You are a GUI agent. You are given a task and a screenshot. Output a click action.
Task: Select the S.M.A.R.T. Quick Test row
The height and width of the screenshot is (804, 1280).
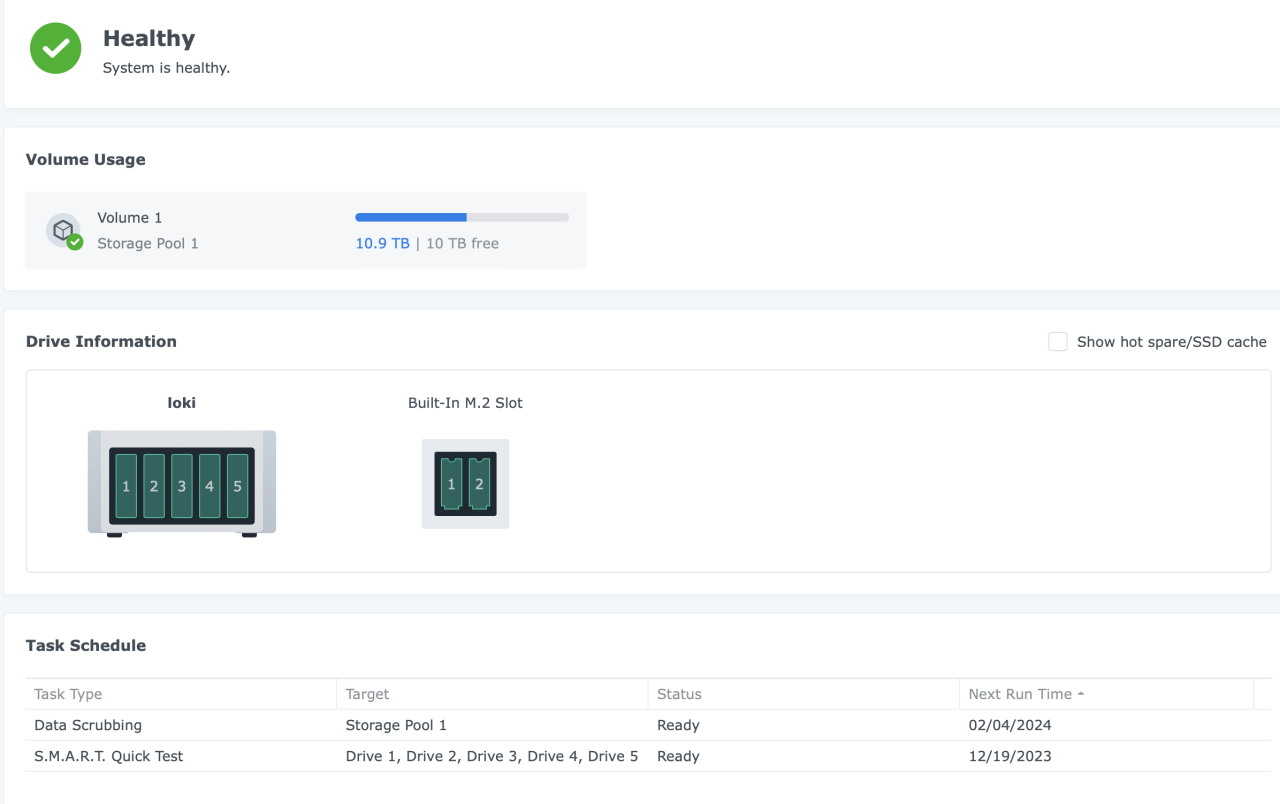(x=649, y=756)
